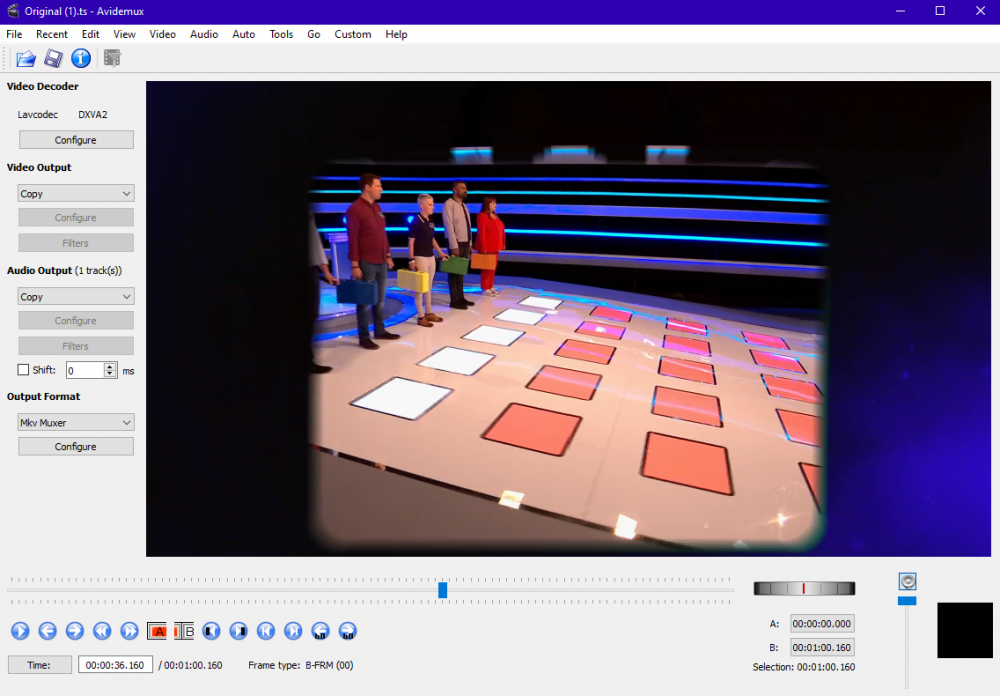Step to the previous frame
The width and height of the screenshot is (1000, 696).
tap(47, 631)
